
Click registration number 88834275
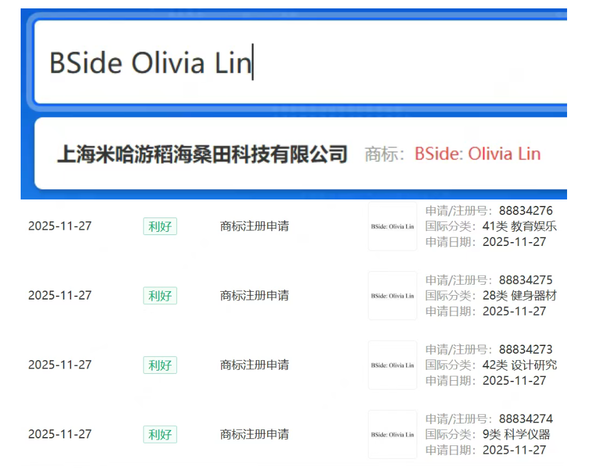[526, 280]
